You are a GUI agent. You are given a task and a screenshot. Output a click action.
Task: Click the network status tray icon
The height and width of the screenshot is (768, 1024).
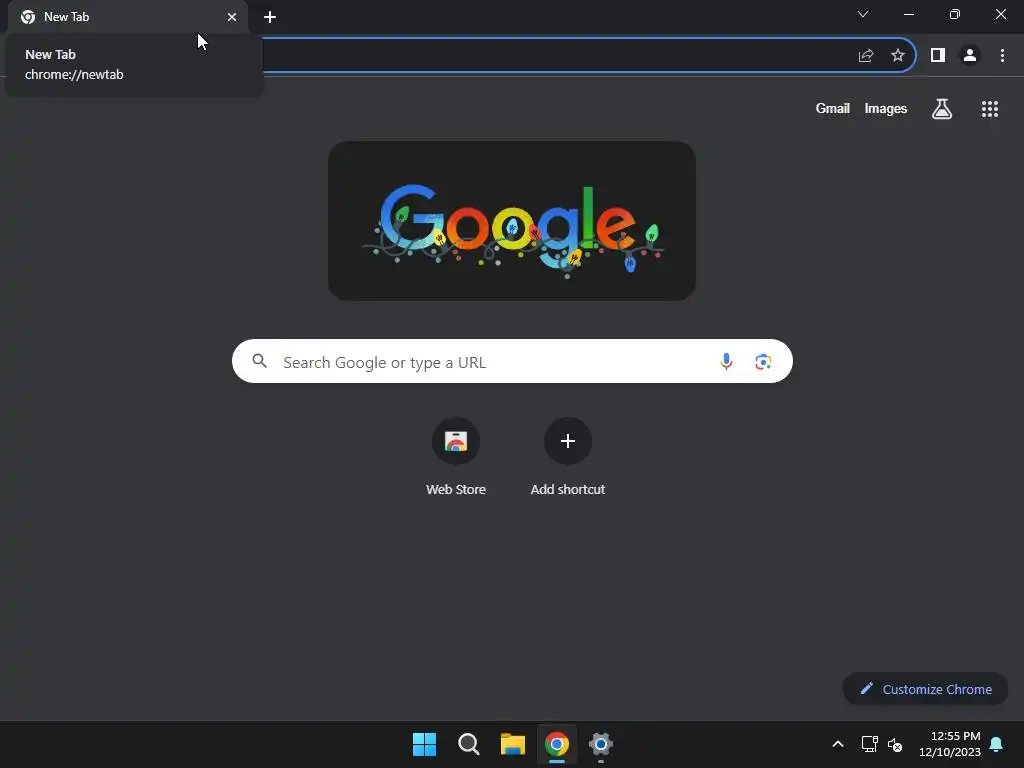pos(870,744)
